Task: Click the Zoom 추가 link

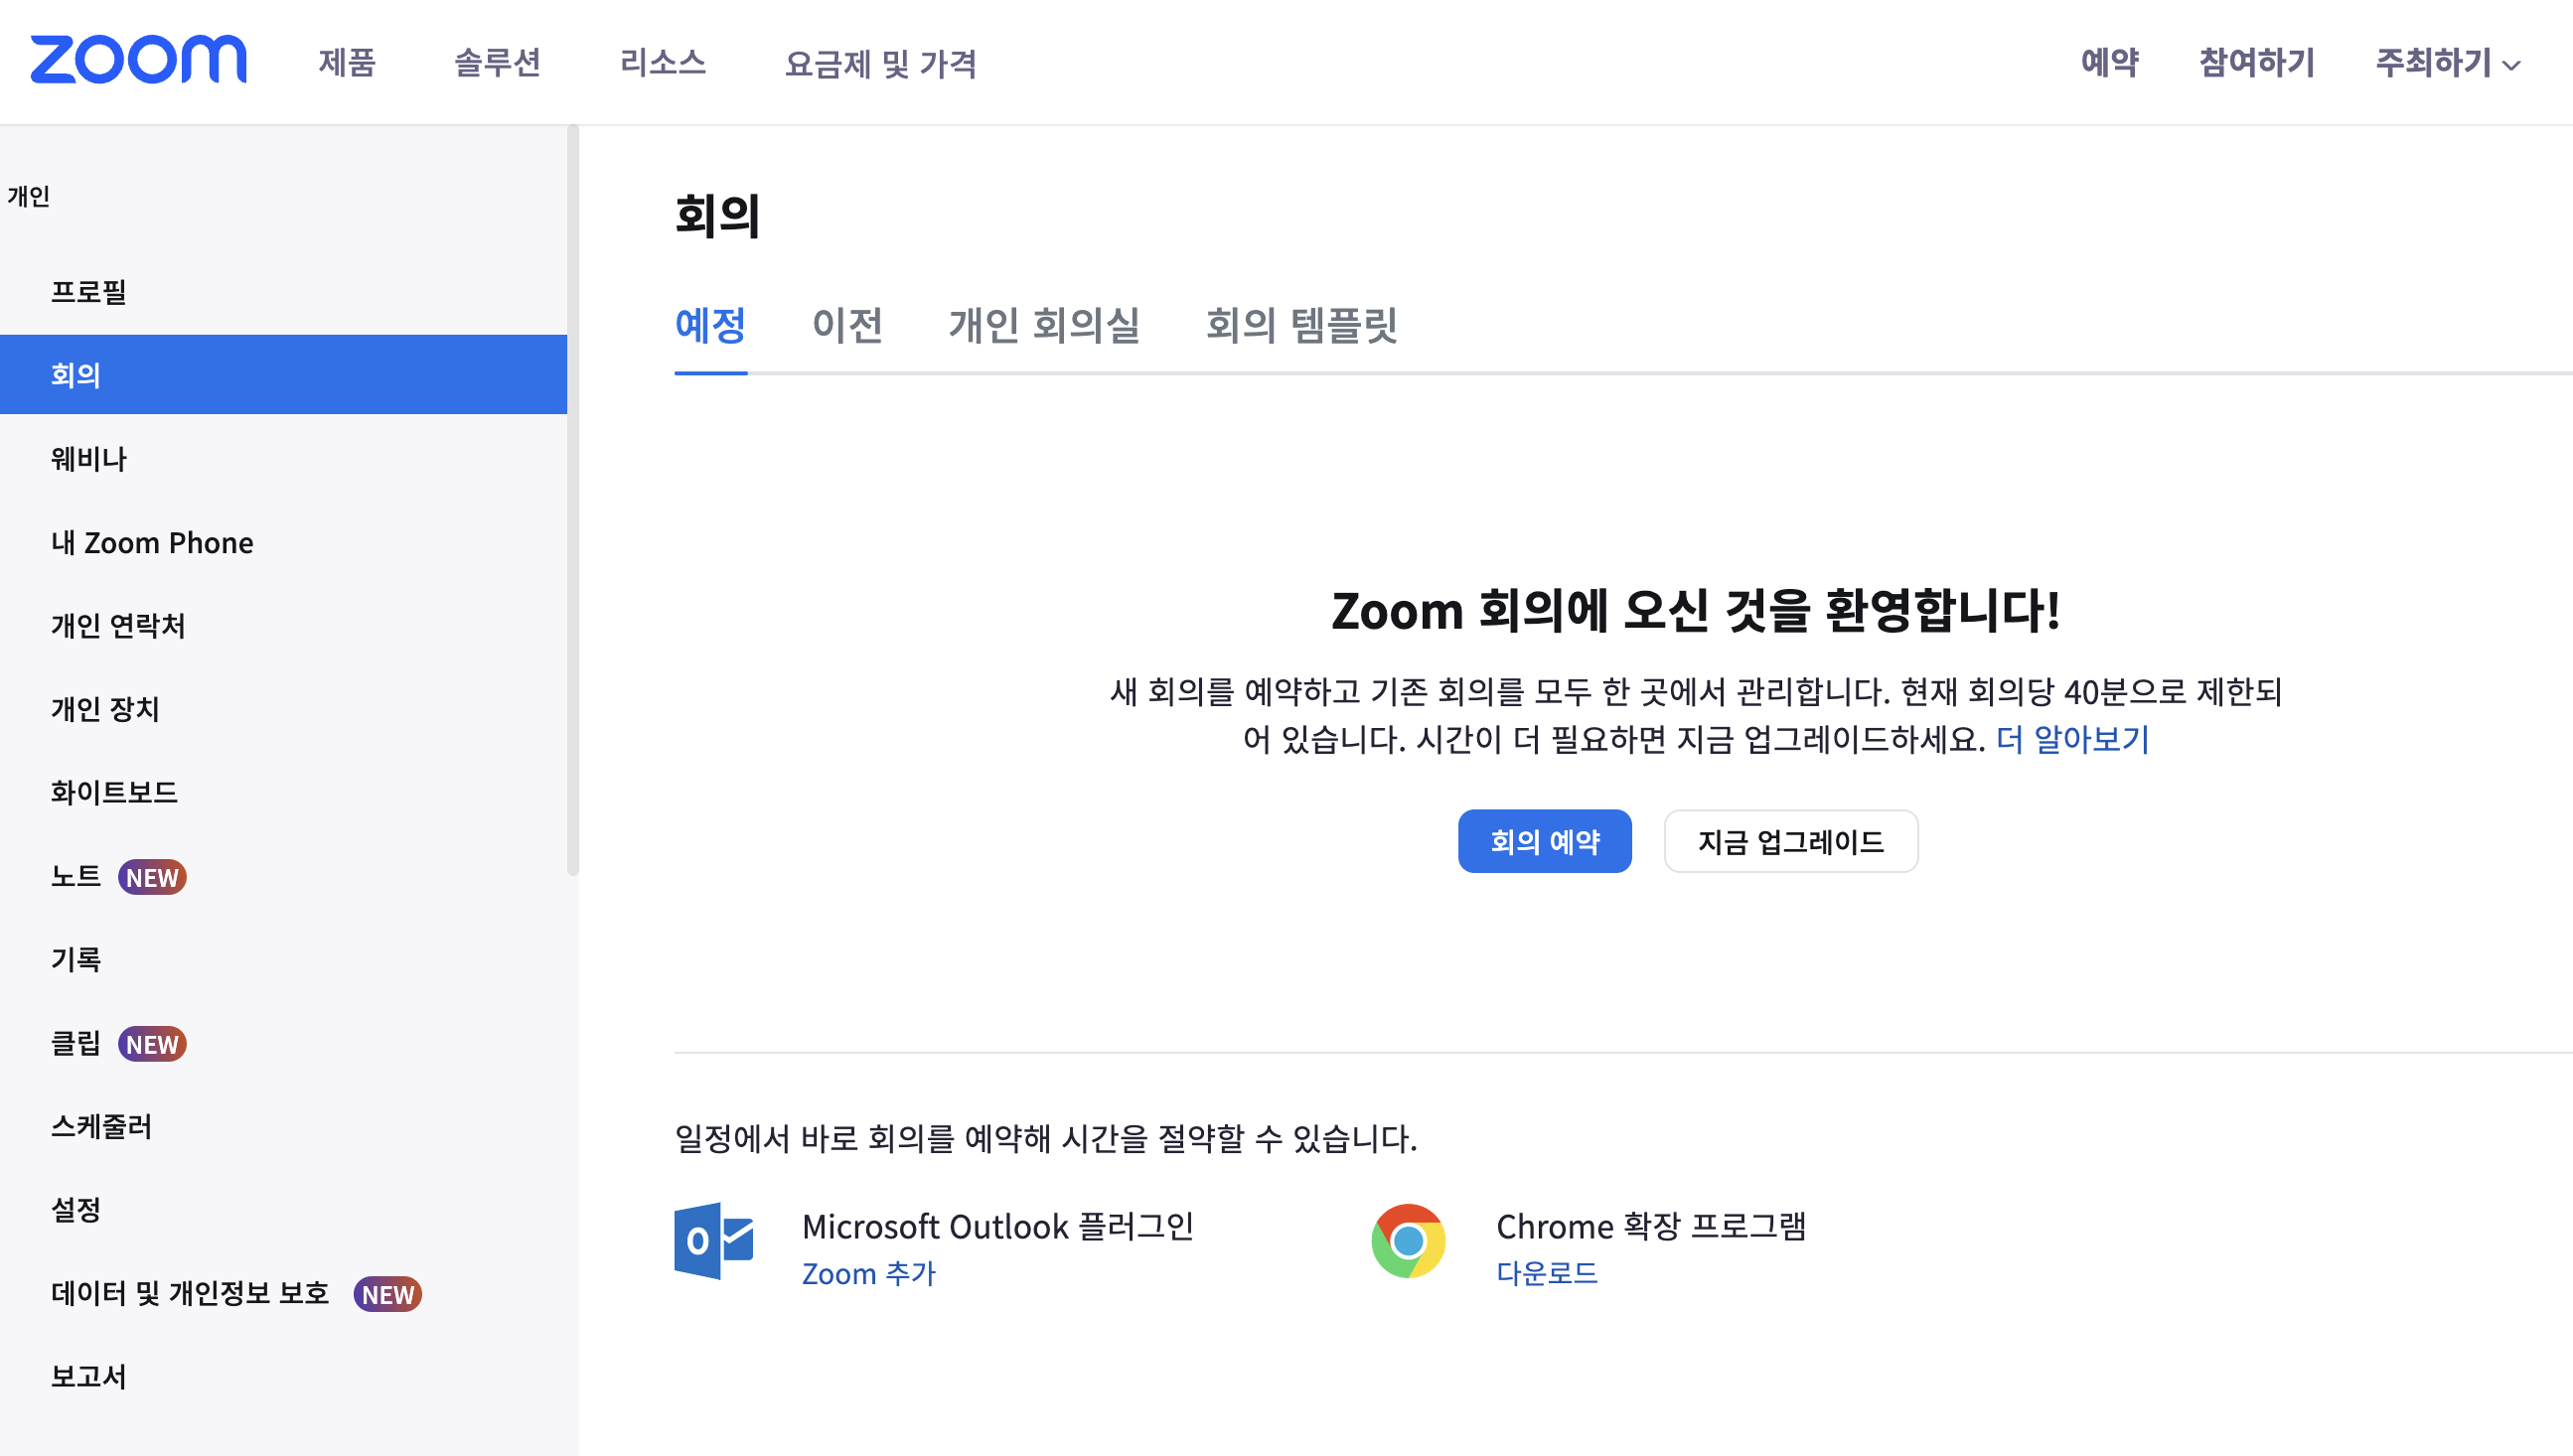Action: (868, 1273)
